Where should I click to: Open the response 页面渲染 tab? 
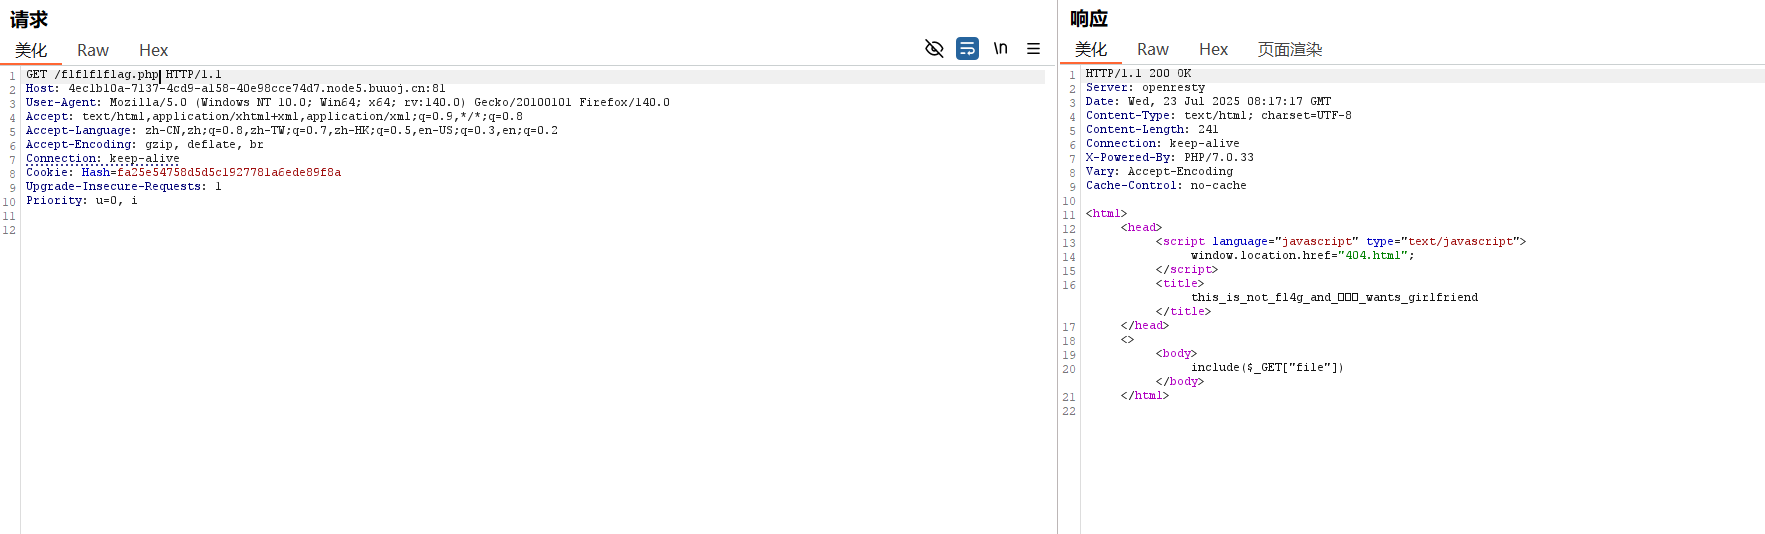tap(1290, 49)
